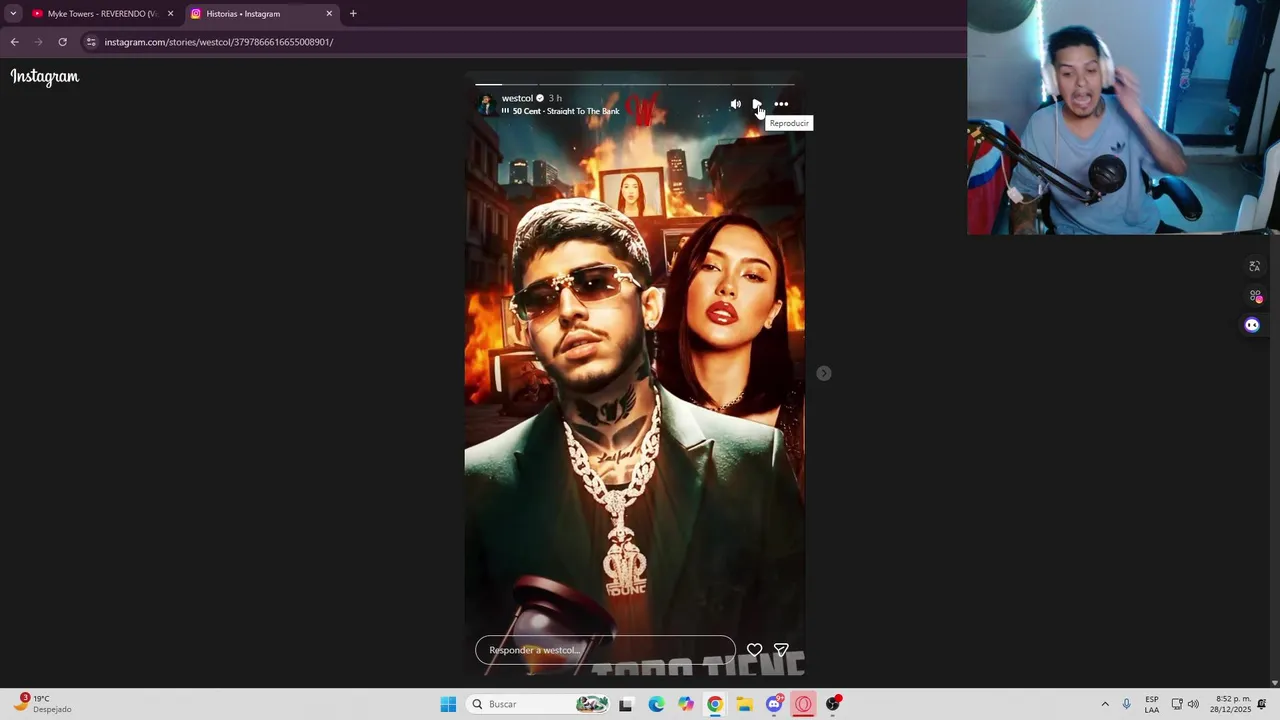Go to the next story with the arrow
Screen dimensions: 1280x720
823,373
